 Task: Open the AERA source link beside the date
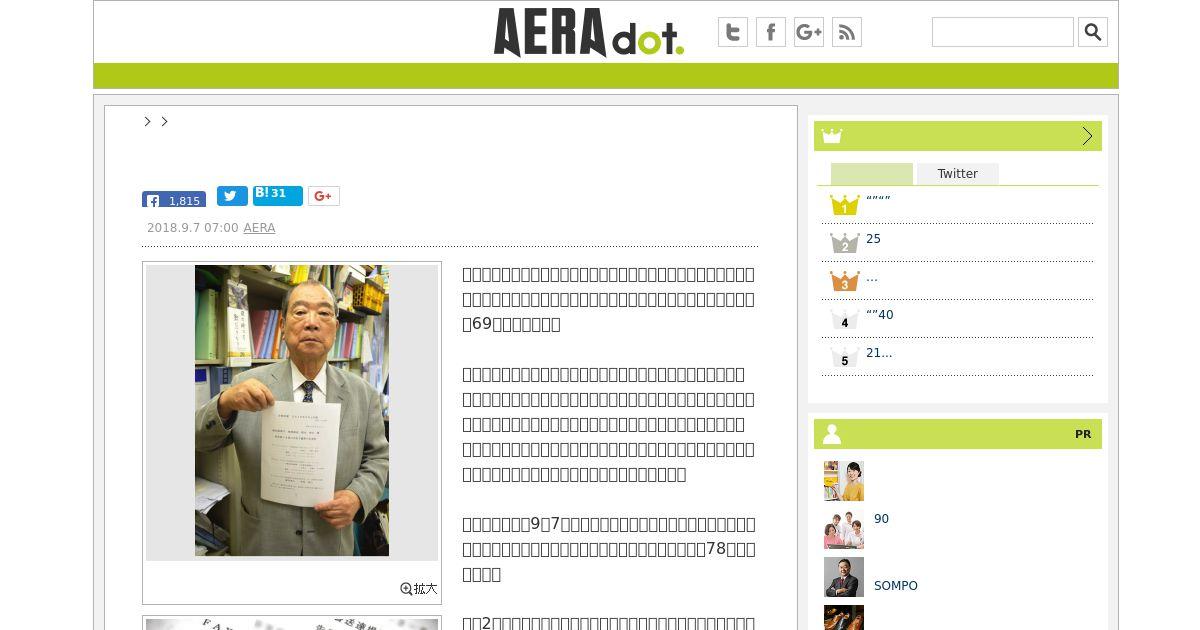[259, 228]
